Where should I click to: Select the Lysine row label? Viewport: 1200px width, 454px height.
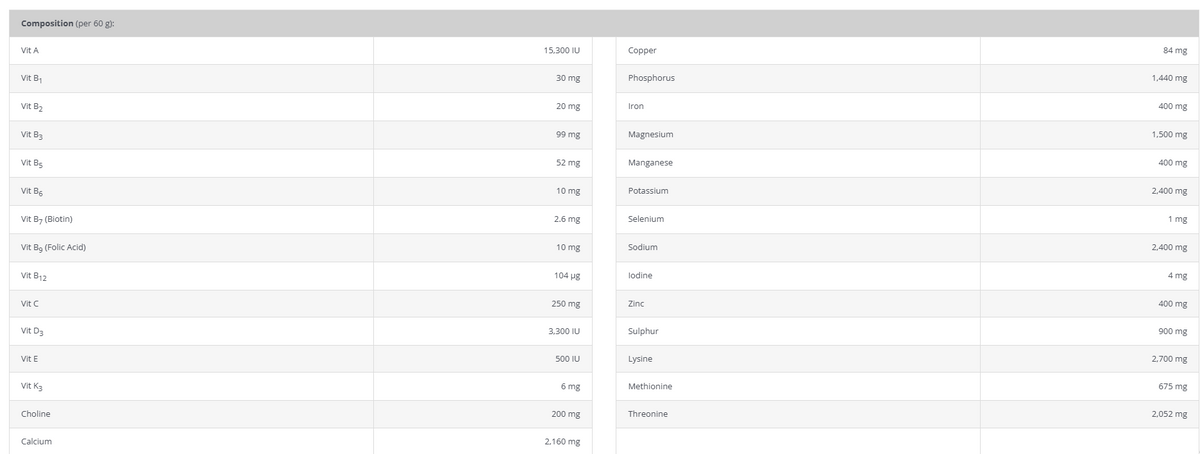pos(640,358)
